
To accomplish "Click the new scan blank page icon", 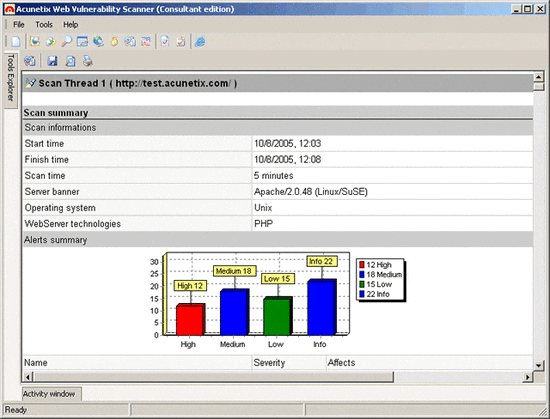I will click(16, 41).
